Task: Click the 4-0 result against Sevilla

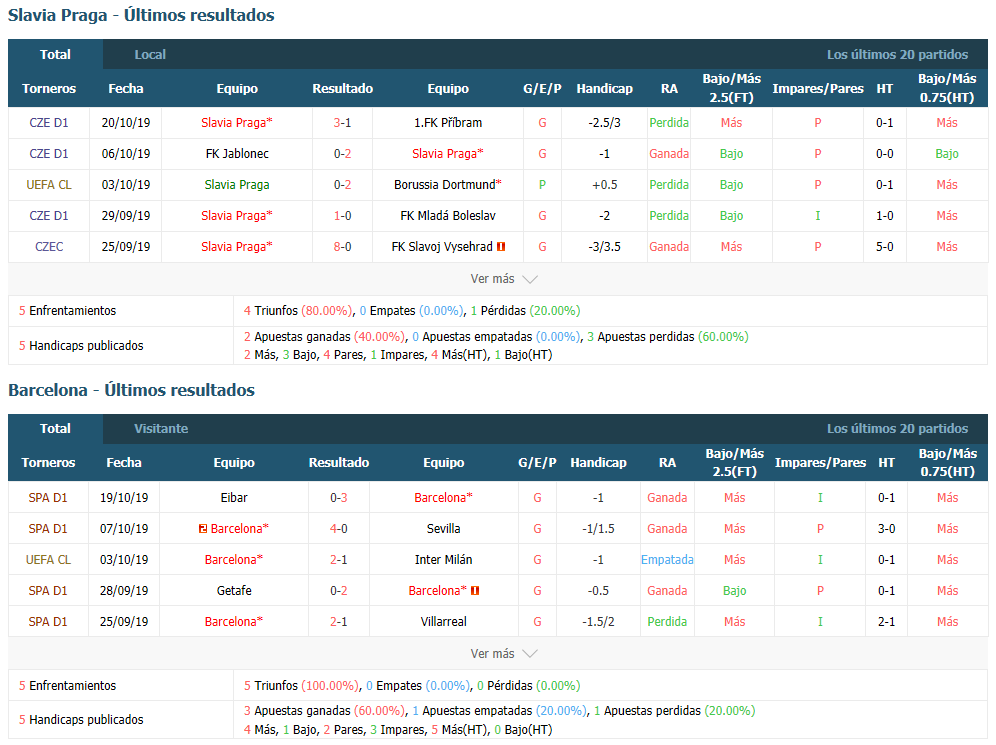Action: click(x=339, y=528)
